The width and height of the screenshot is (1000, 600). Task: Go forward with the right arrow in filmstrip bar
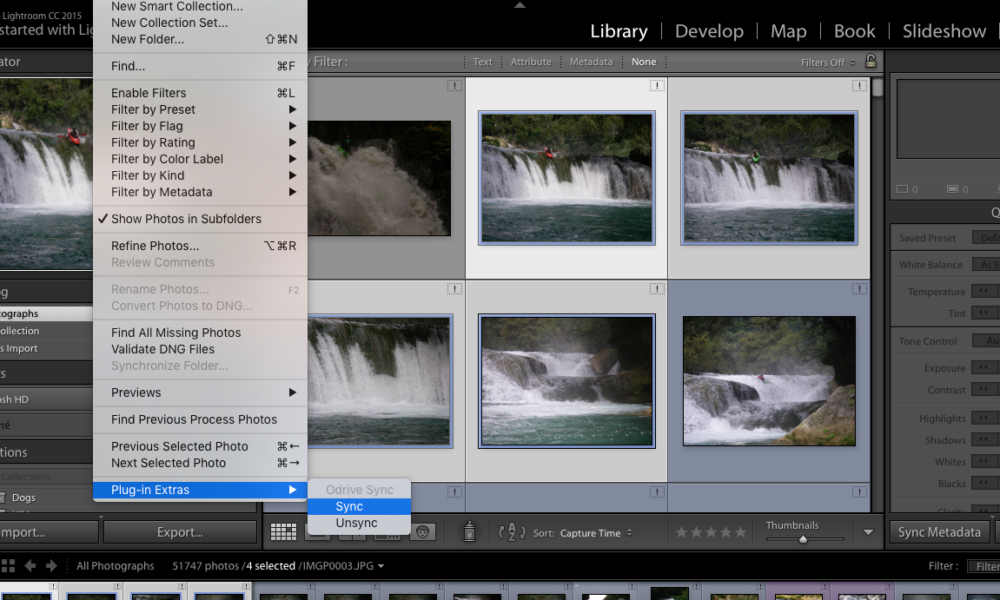52,566
